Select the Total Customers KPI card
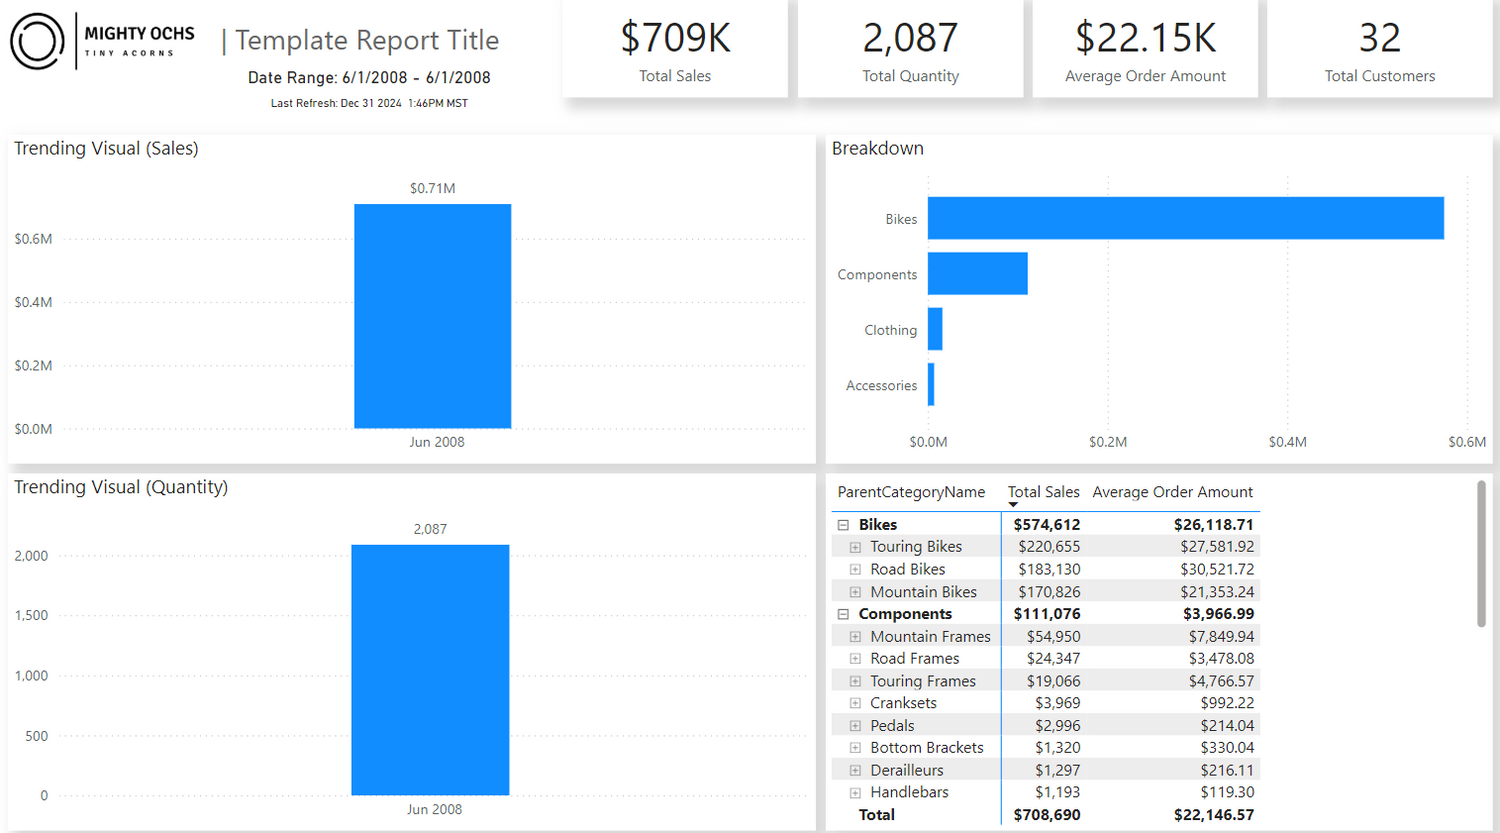 click(x=1379, y=50)
